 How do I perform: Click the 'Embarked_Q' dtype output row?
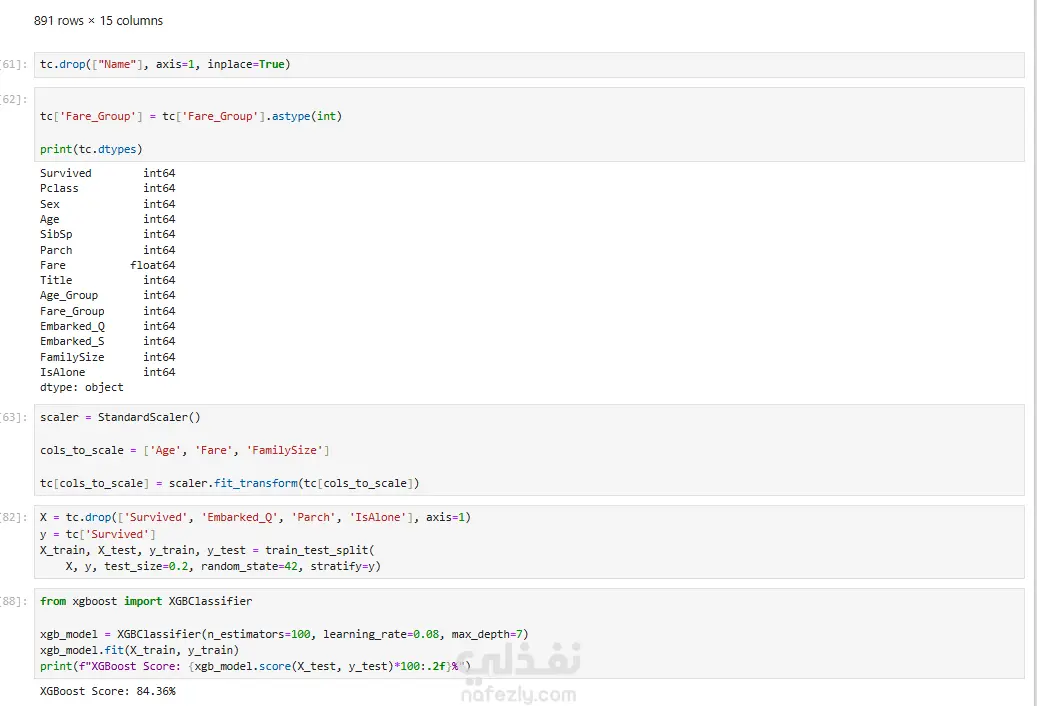(x=108, y=327)
